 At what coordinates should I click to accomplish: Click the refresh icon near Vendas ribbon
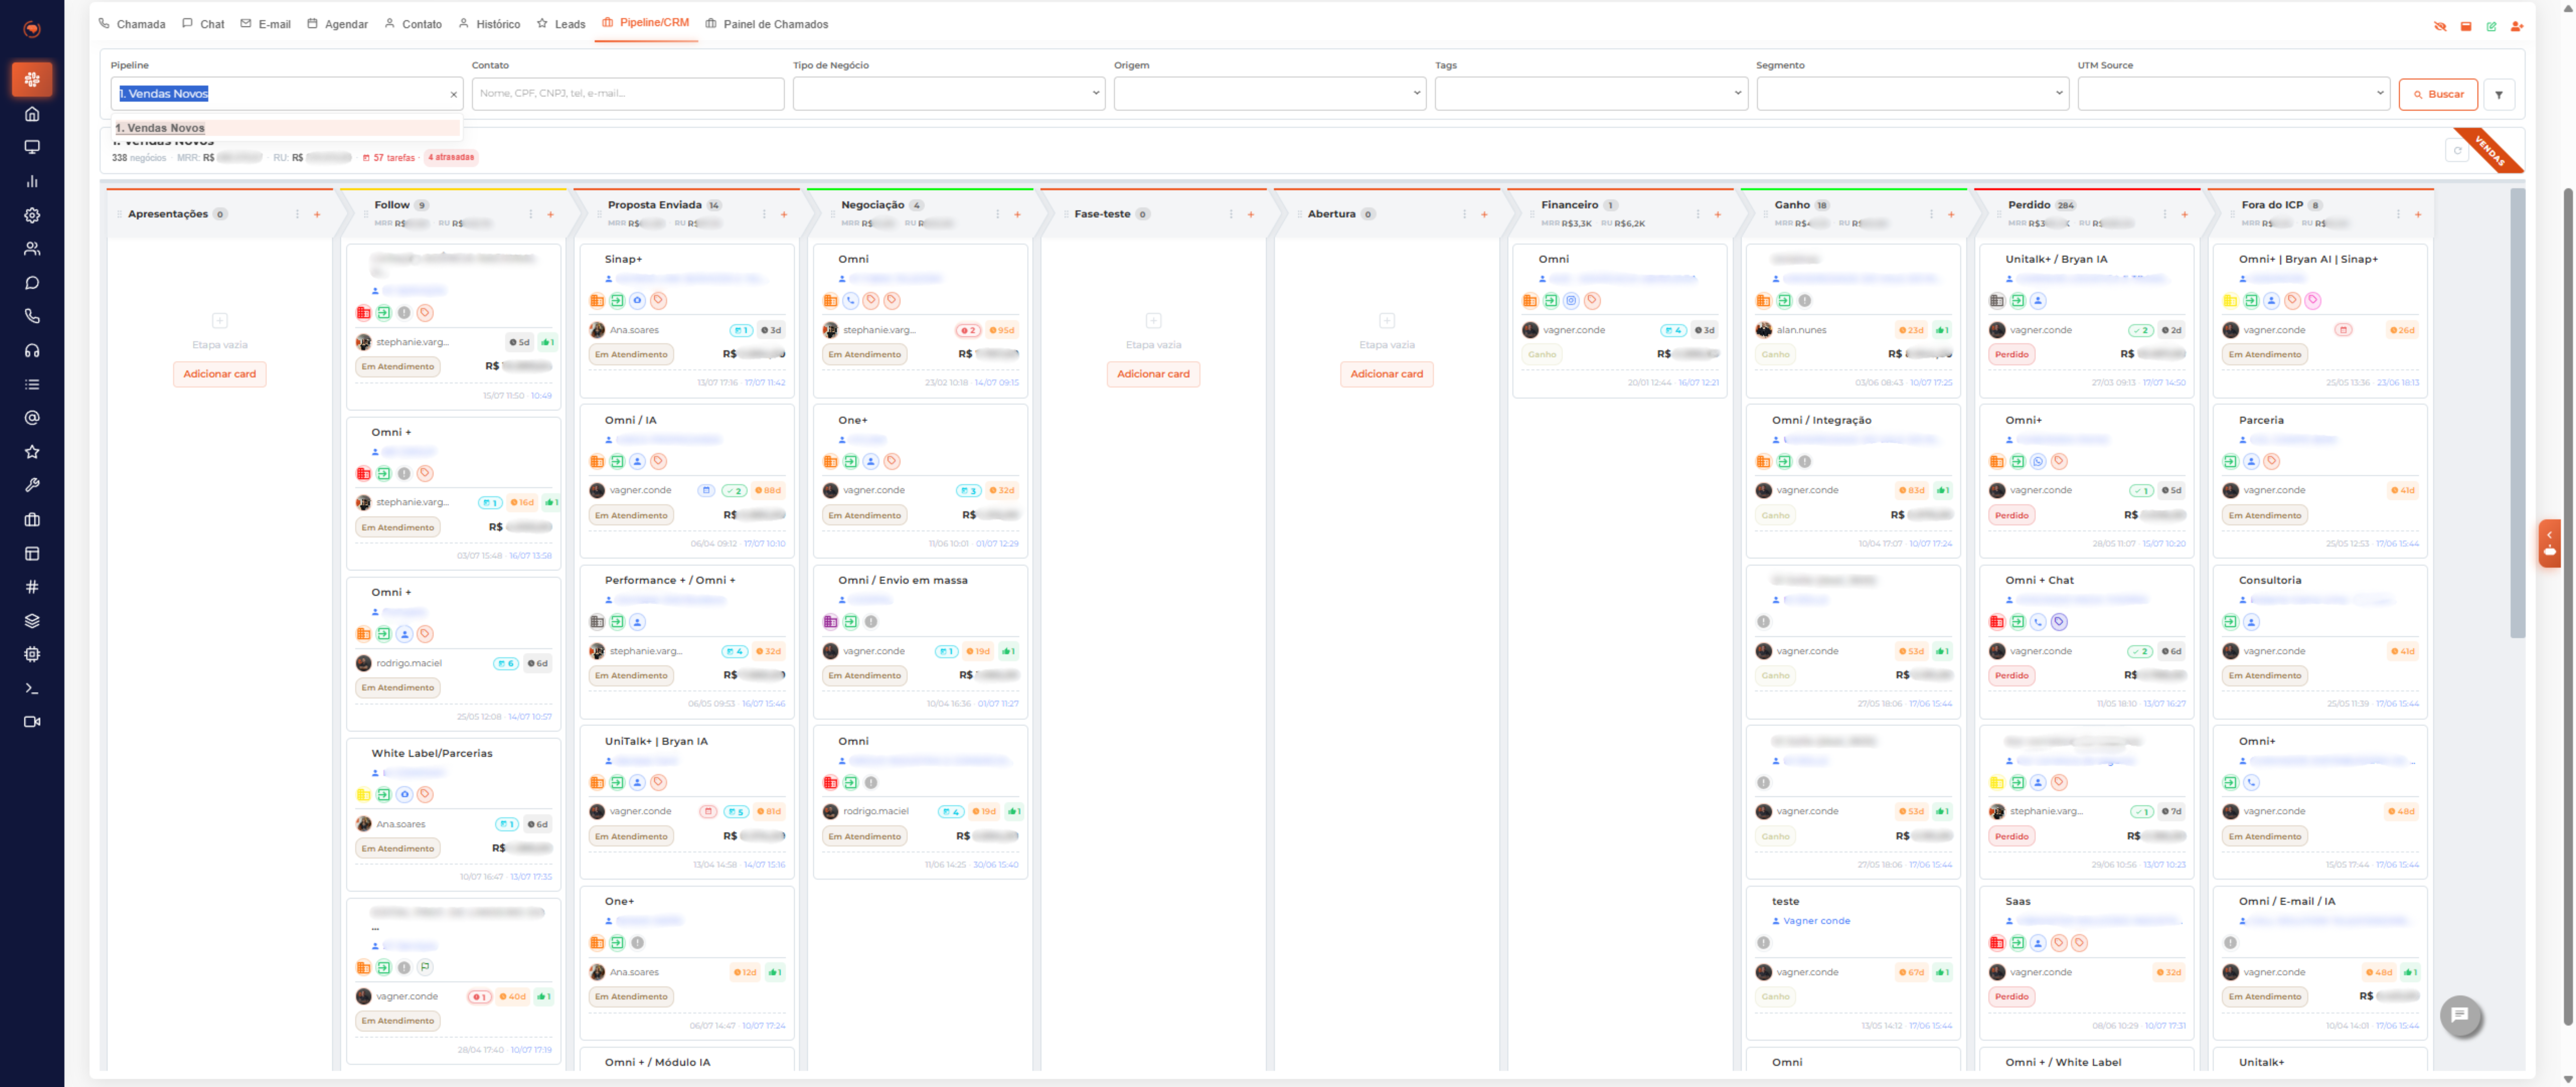[x=2457, y=151]
